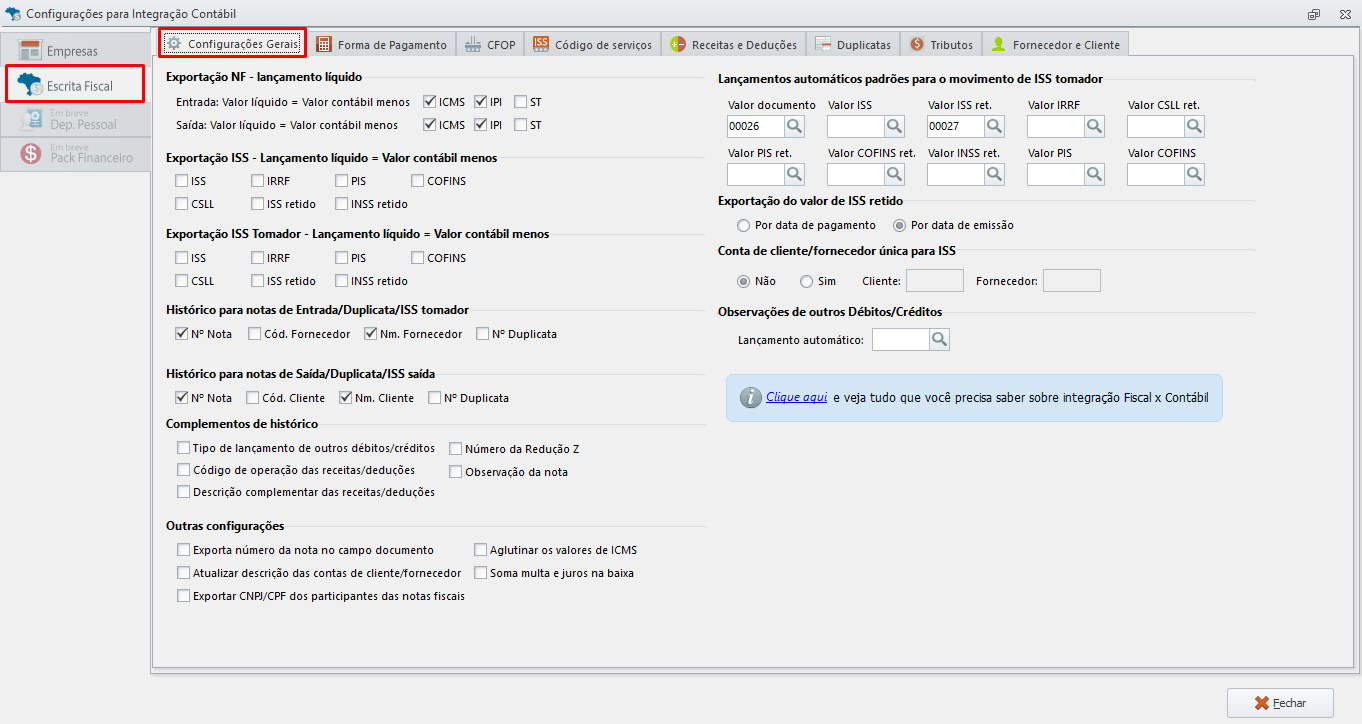
Task: Tick Aglutinar os valores de ICMS
Action: 481,550
